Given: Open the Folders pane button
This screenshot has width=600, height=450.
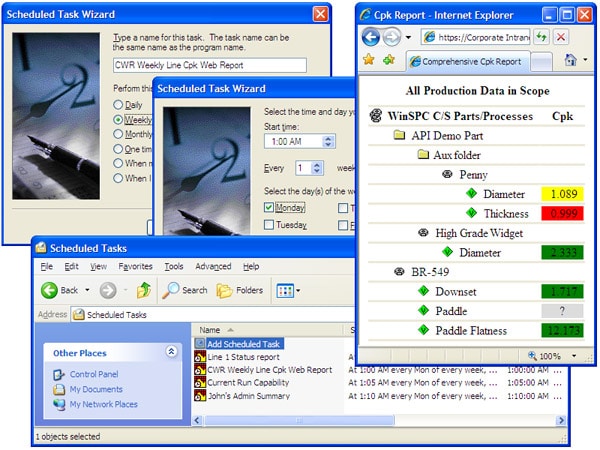Looking at the screenshot, I should click(238, 290).
